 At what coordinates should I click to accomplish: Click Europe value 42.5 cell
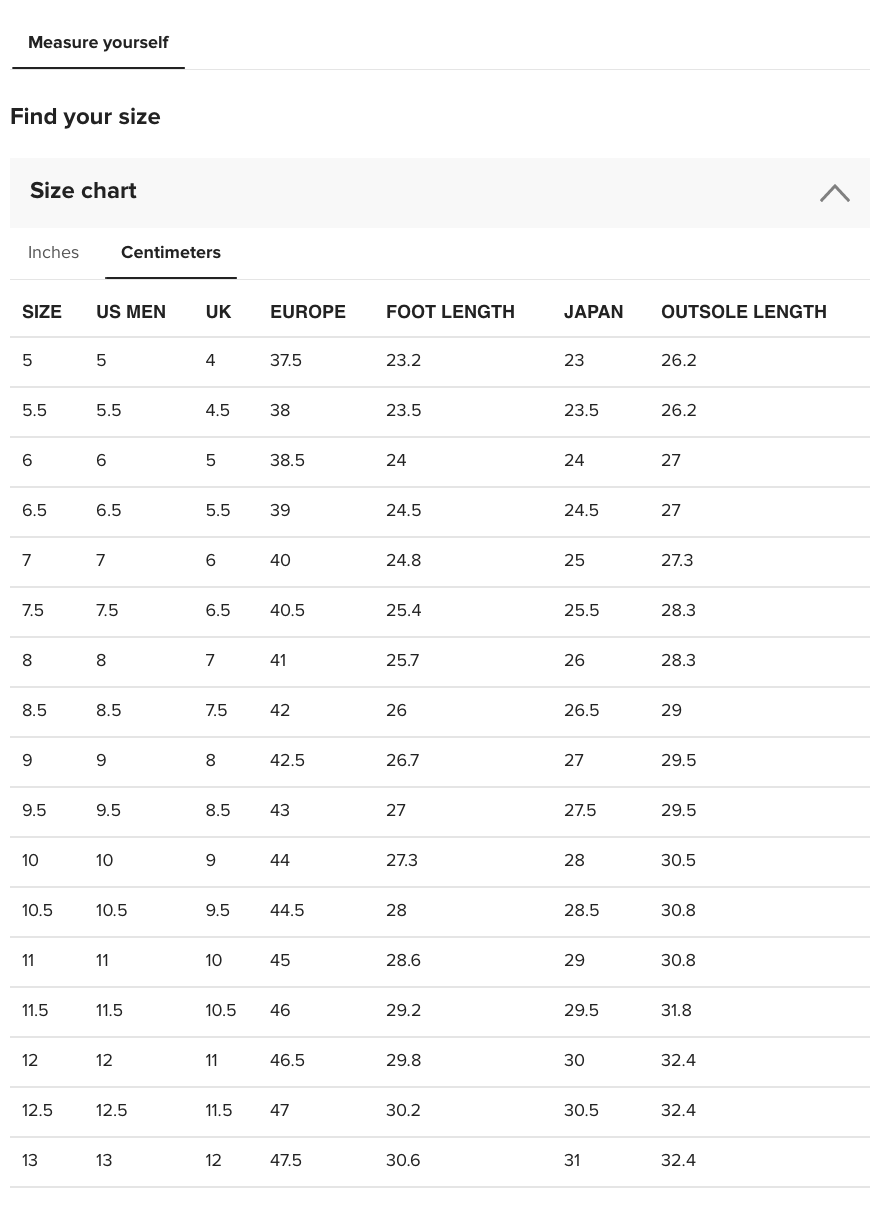click(287, 761)
